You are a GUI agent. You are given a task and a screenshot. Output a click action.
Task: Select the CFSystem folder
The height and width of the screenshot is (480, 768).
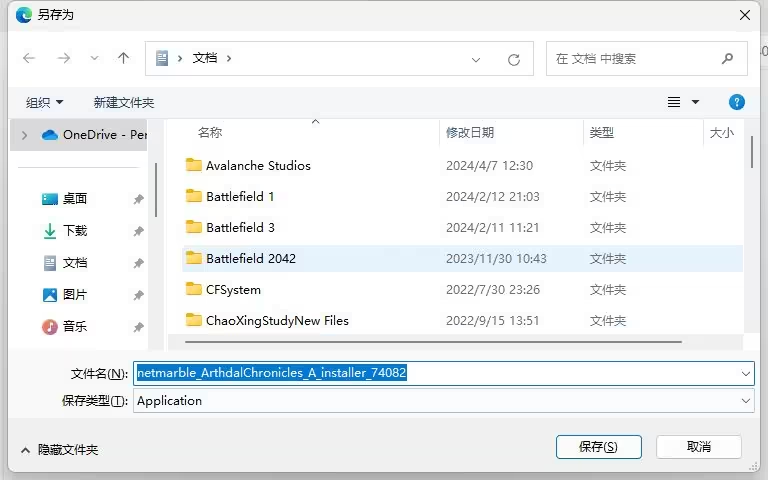(x=233, y=289)
